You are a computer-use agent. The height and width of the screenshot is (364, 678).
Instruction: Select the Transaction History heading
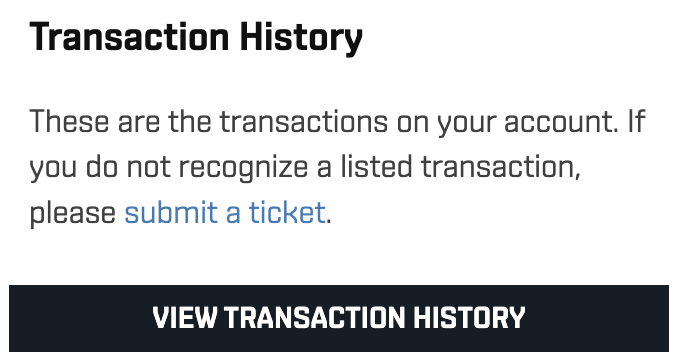click(x=196, y=38)
